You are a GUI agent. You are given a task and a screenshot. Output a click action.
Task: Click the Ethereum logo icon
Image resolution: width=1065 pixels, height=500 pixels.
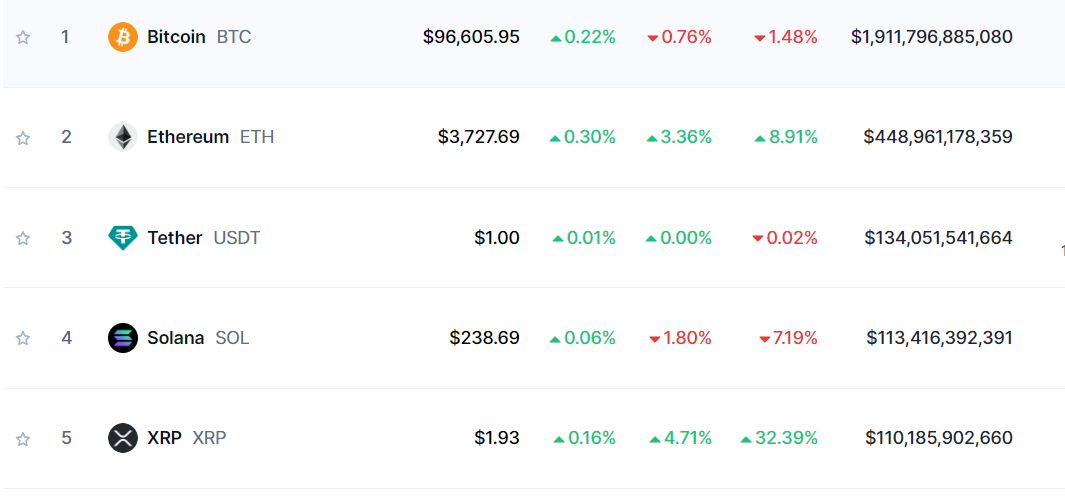click(x=123, y=137)
